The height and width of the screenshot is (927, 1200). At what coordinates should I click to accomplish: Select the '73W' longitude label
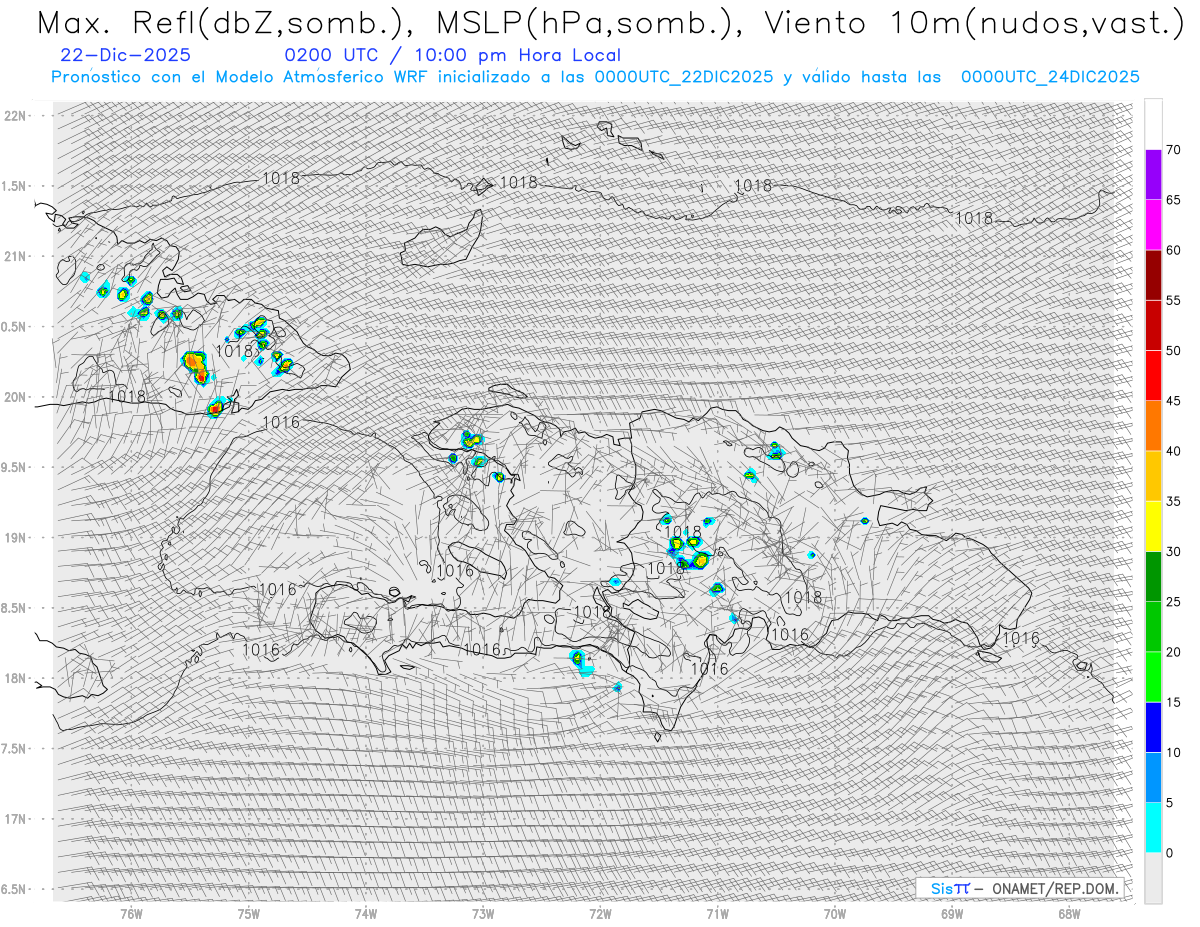(x=483, y=914)
